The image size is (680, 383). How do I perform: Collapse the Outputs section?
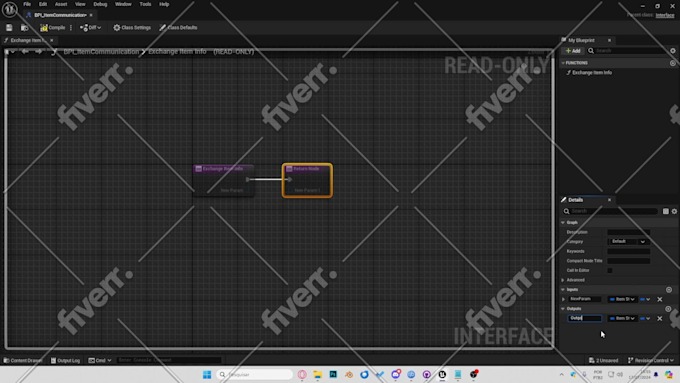point(563,309)
